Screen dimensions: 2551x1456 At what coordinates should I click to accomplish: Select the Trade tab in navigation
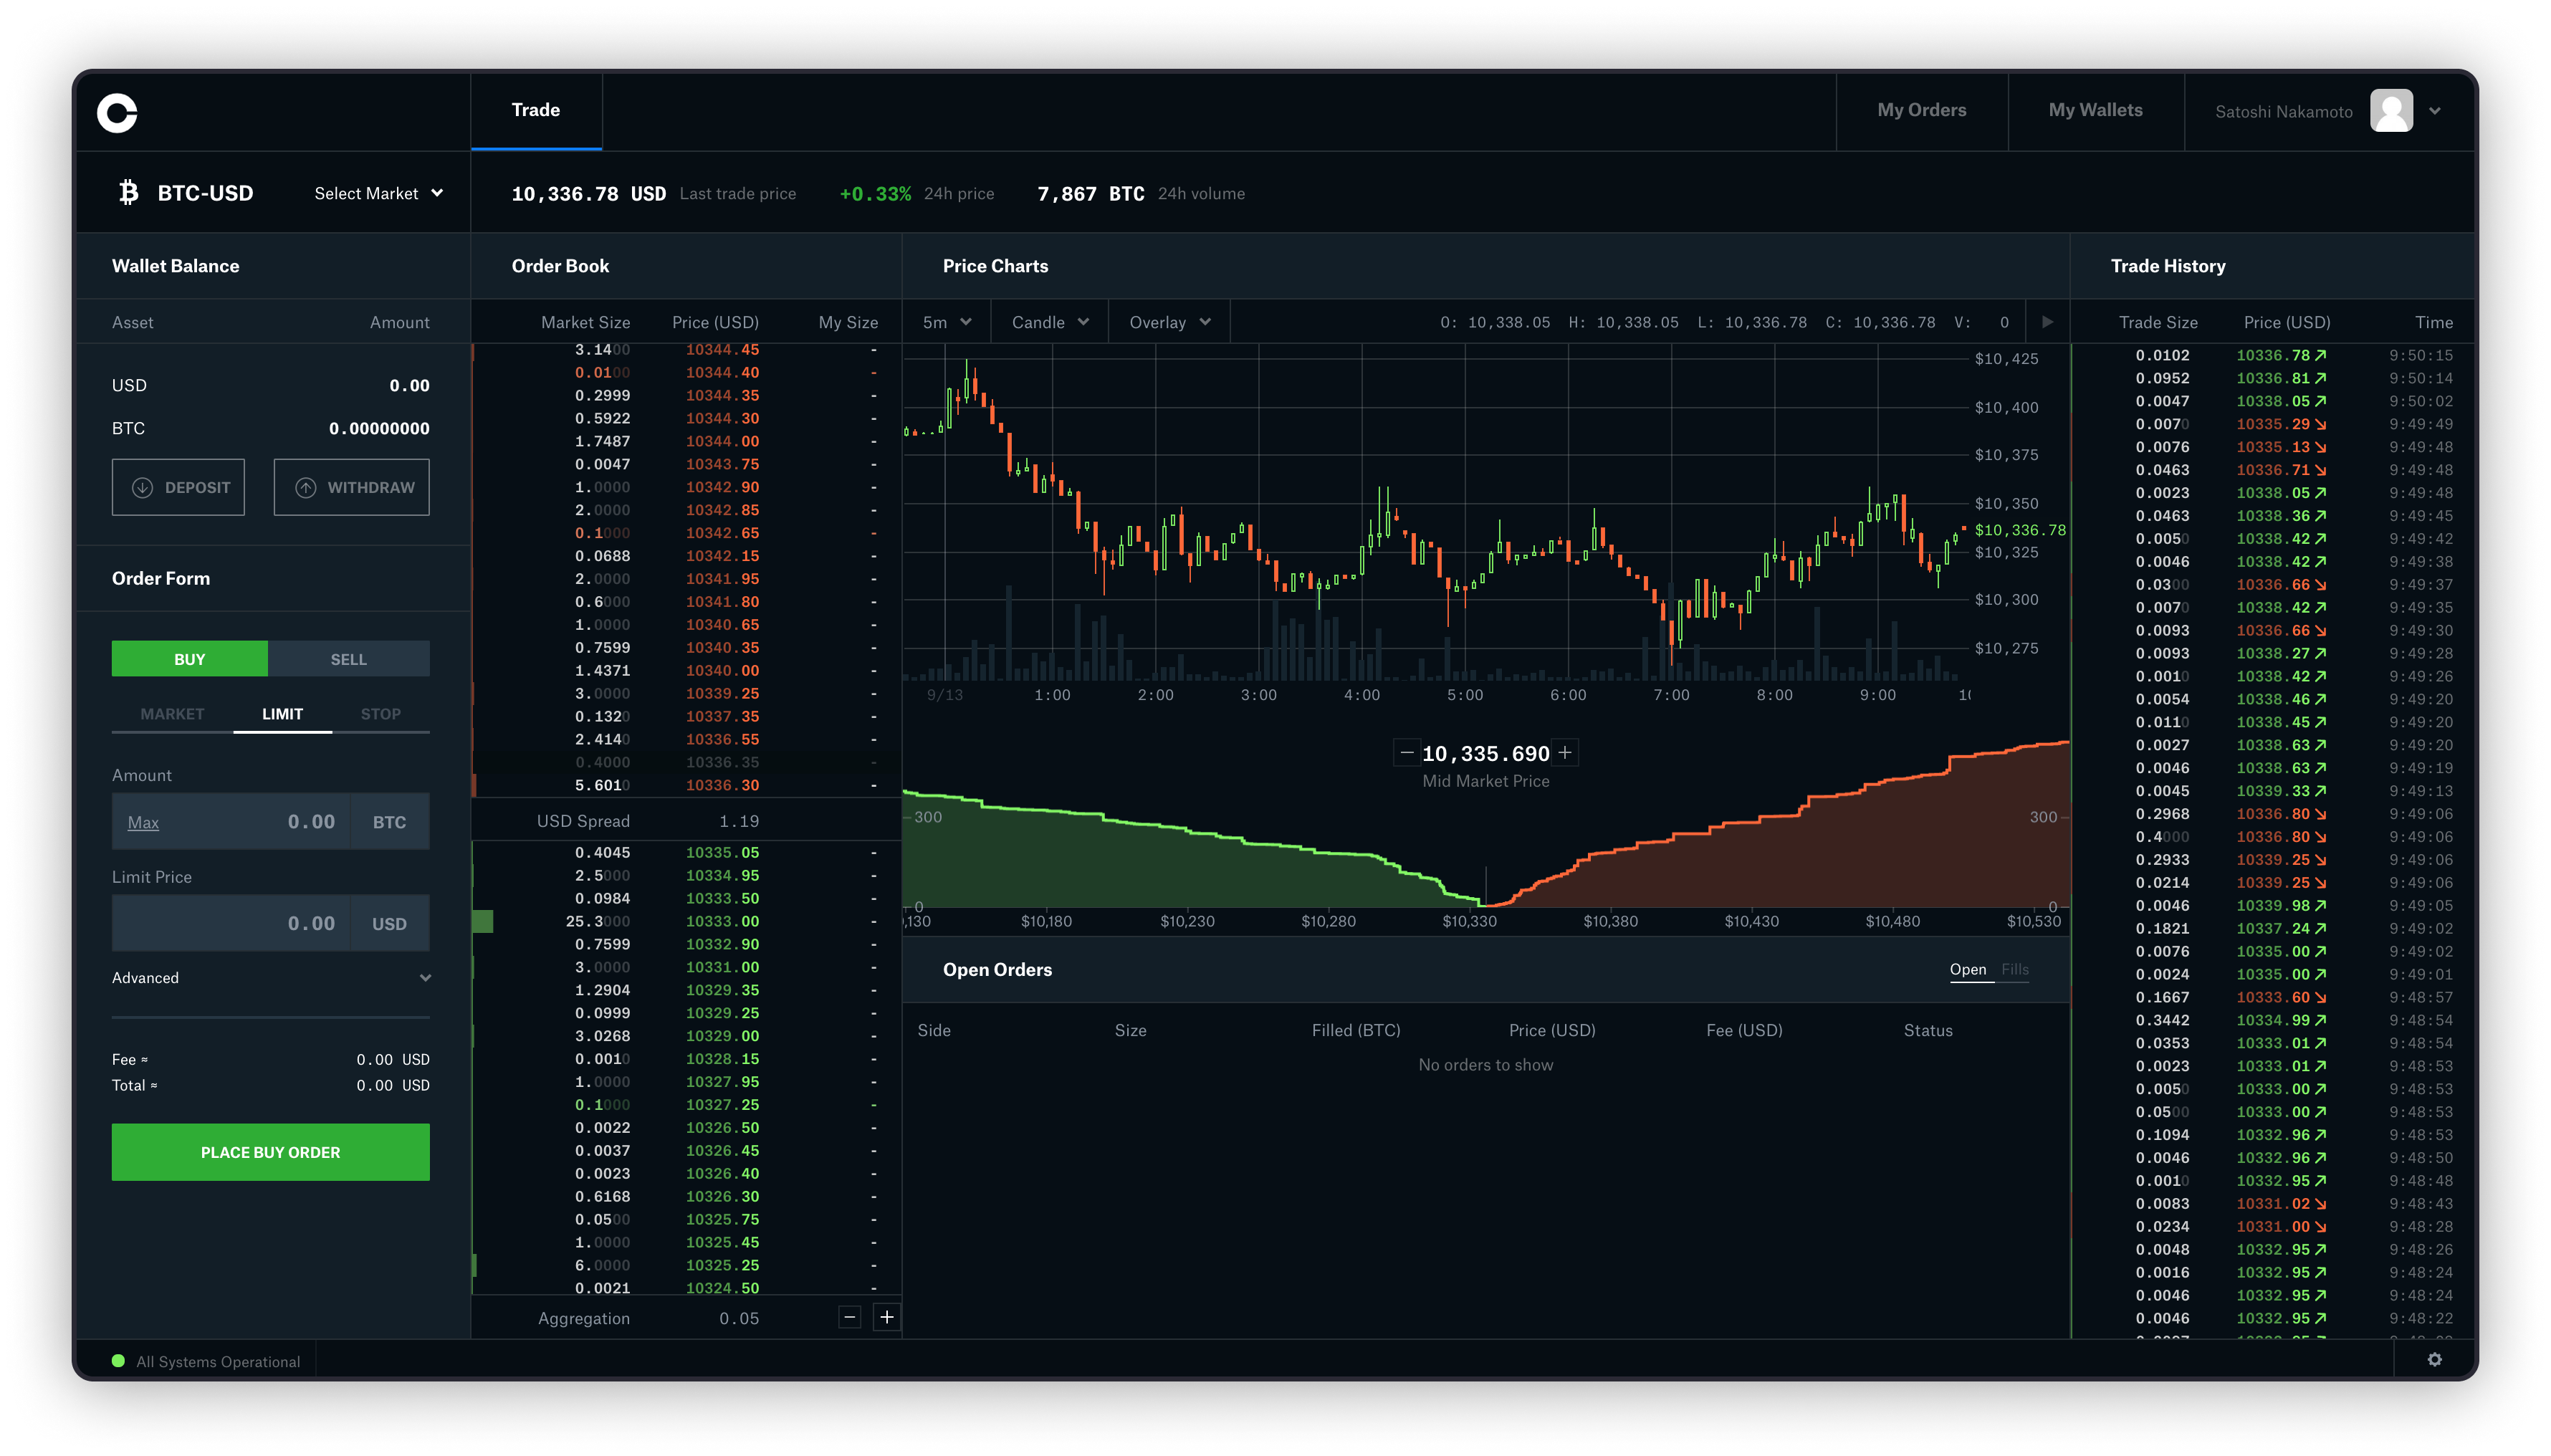point(535,109)
